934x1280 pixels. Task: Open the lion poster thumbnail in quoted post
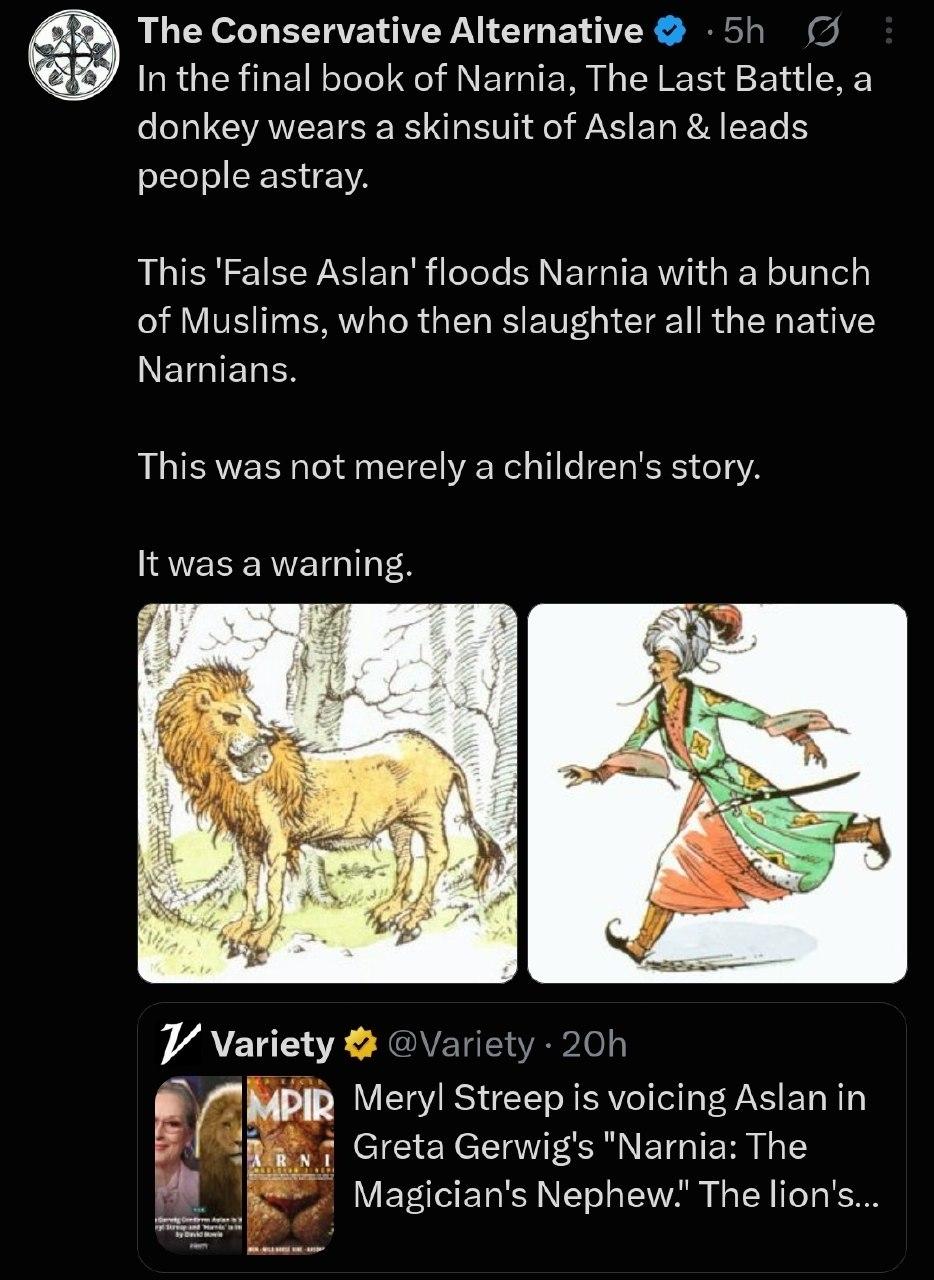[x=289, y=1160]
